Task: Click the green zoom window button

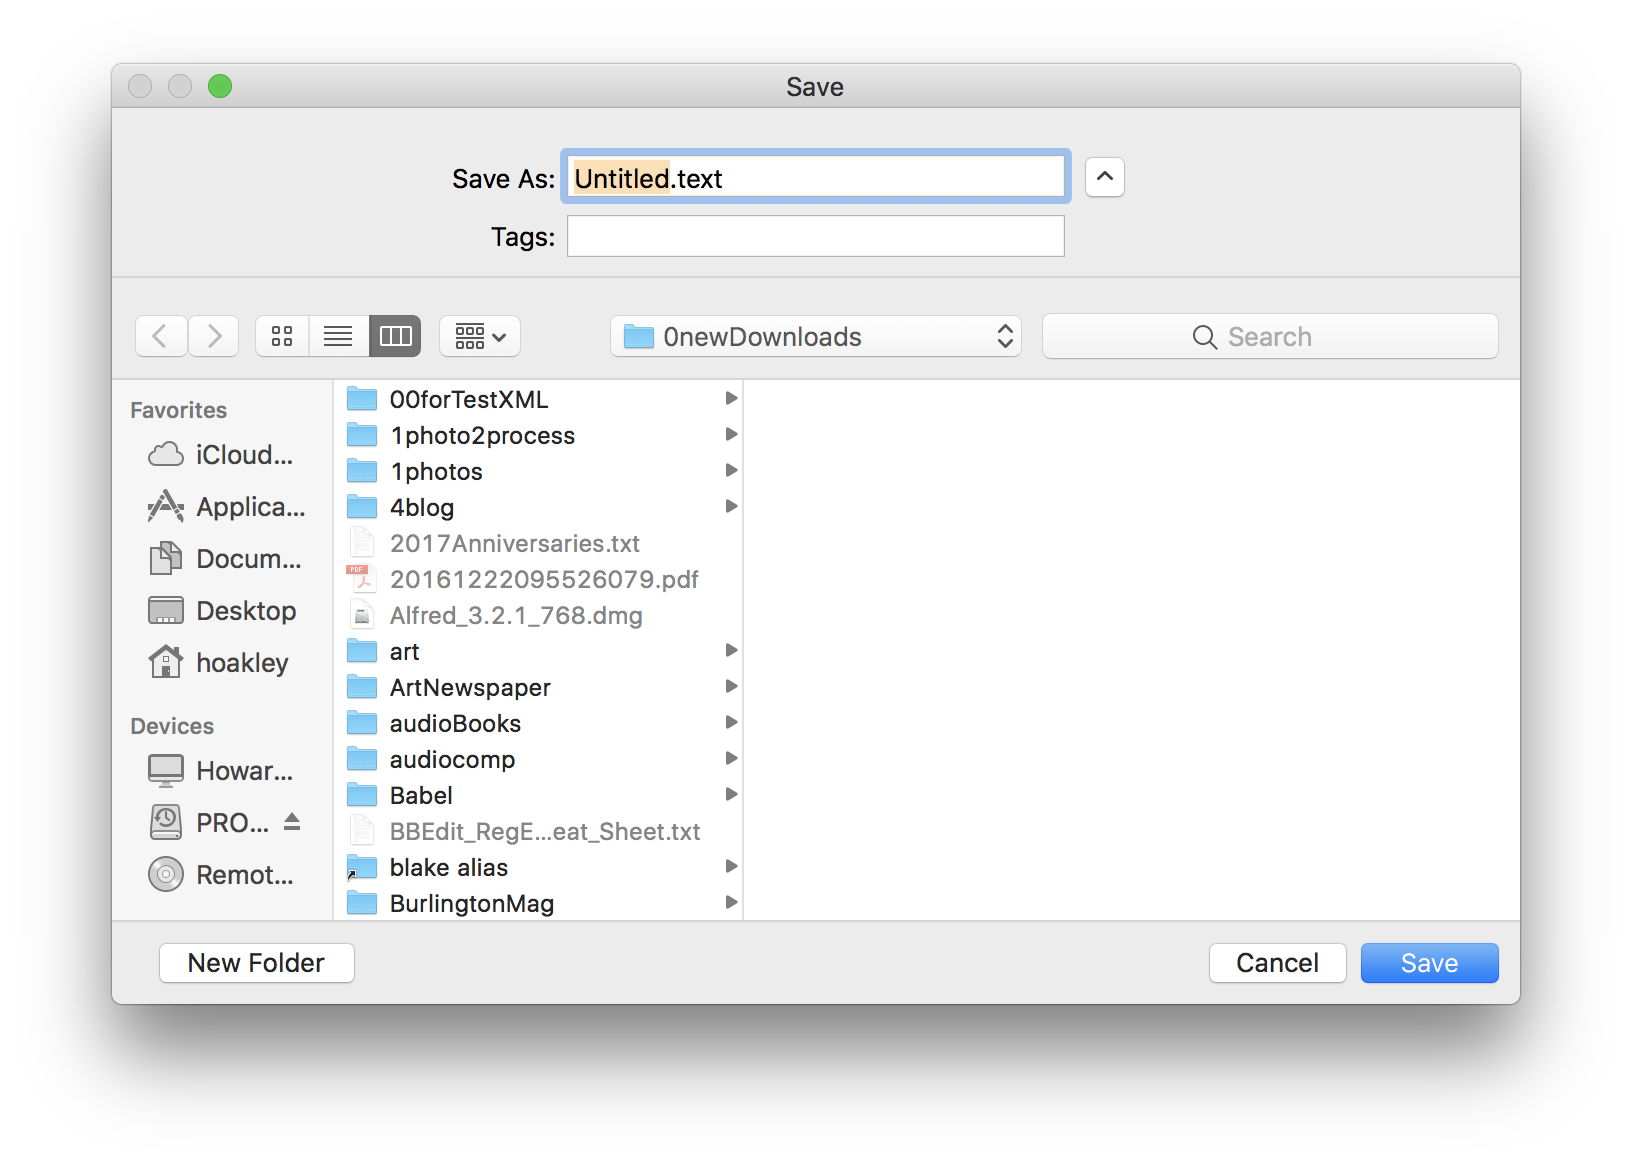Action: [220, 86]
